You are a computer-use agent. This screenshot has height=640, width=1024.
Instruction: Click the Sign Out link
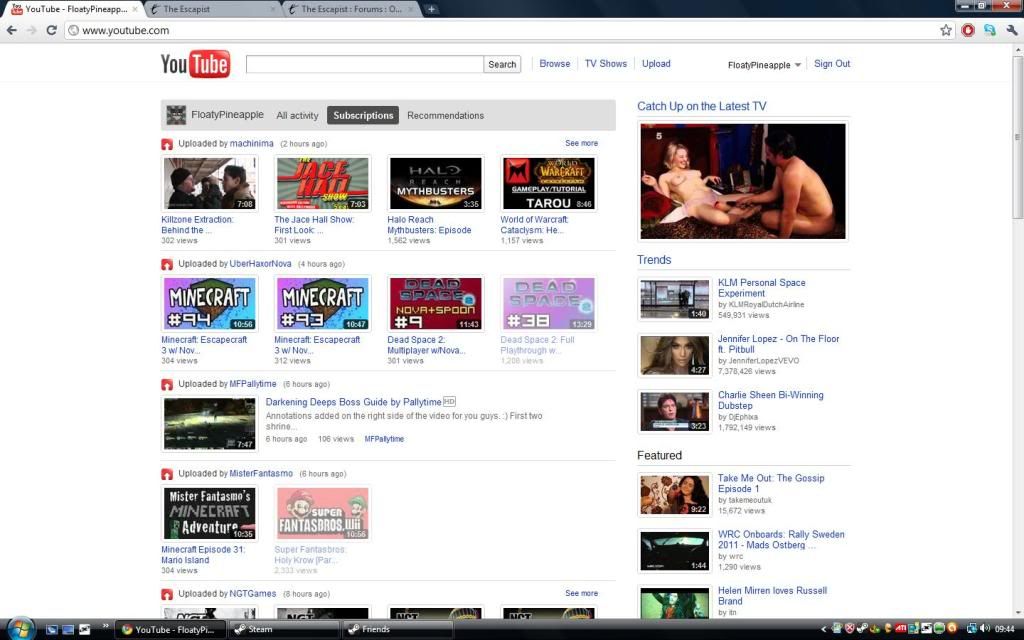832,63
